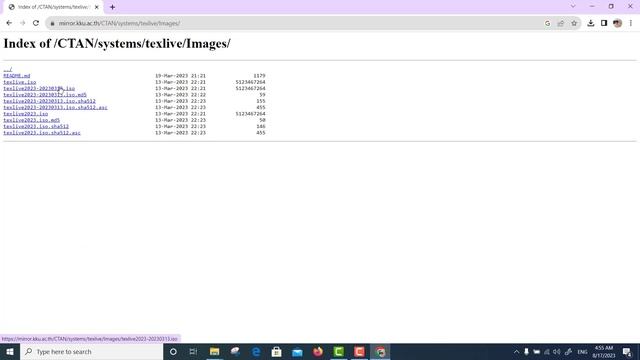Select the Index of /CTAN tab
The height and width of the screenshot is (360, 640).
click(53, 7)
